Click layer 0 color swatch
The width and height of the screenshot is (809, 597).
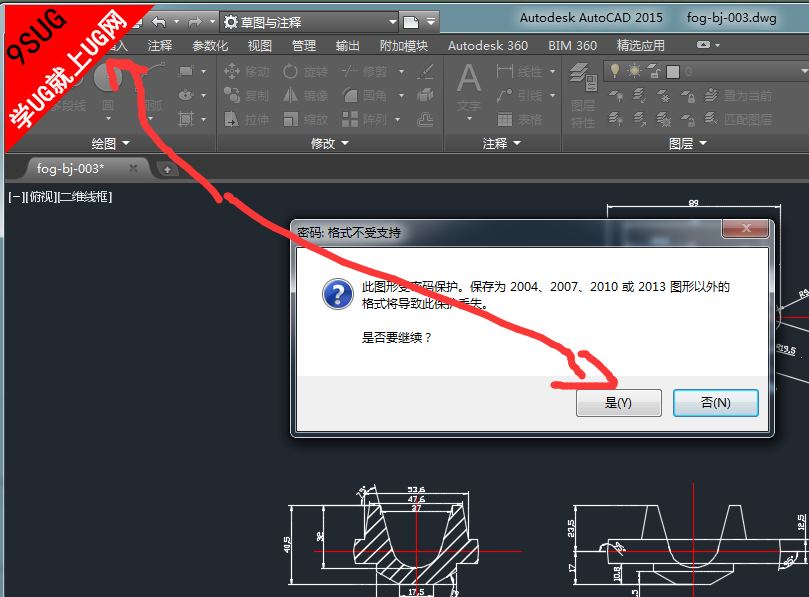(x=673, y=71)
